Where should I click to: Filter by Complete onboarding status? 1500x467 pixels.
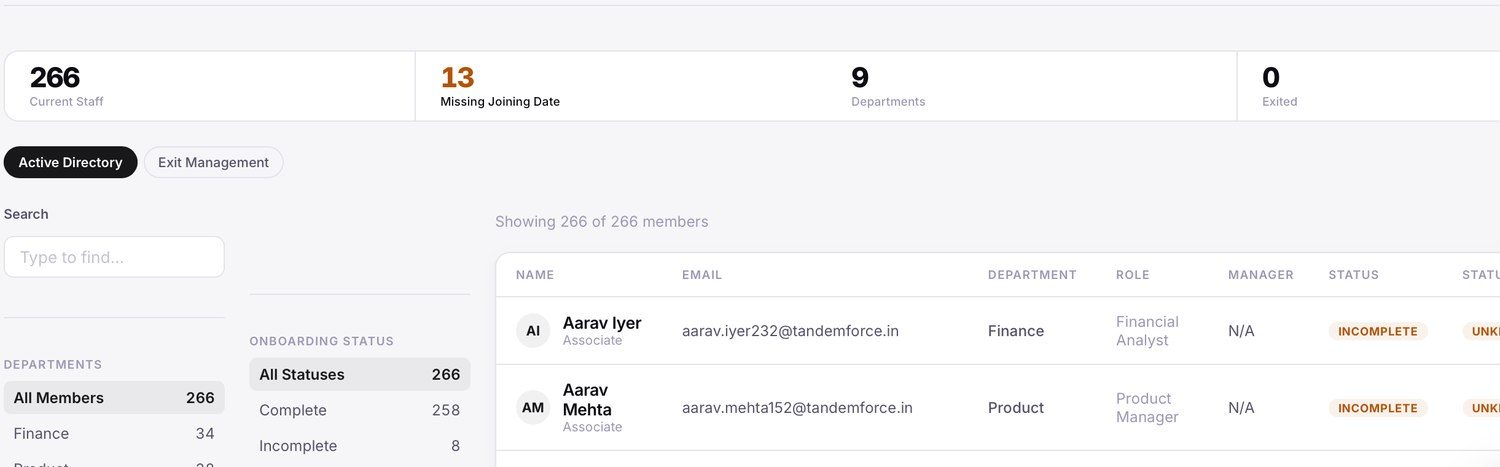coord(360,410)
